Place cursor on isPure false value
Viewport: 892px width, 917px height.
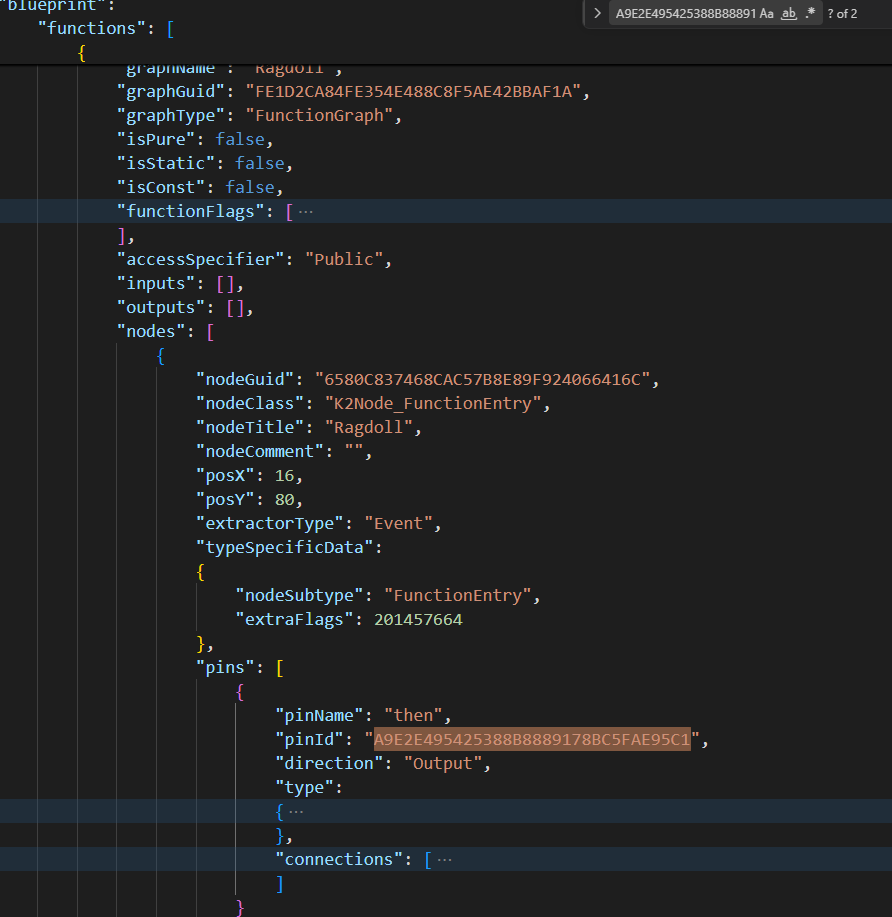(x=240, y=140)
